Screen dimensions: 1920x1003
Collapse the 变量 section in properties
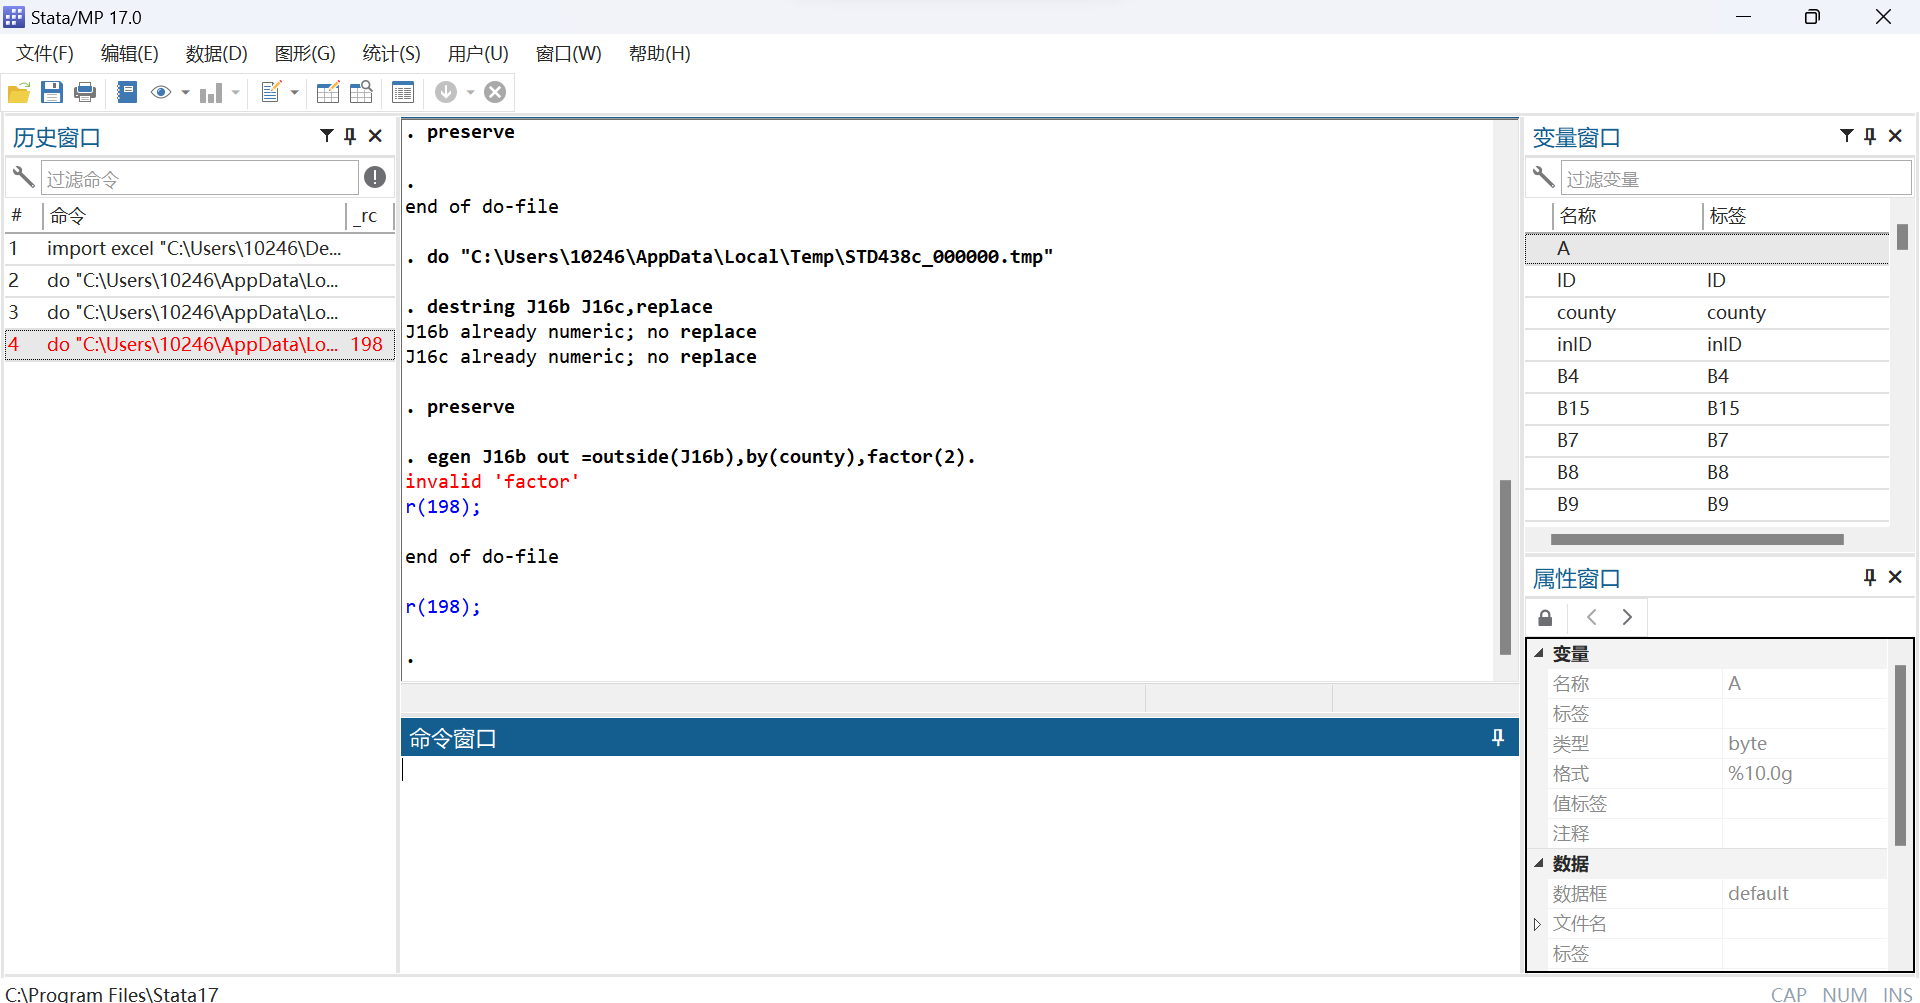click(x=1539, y=653)
